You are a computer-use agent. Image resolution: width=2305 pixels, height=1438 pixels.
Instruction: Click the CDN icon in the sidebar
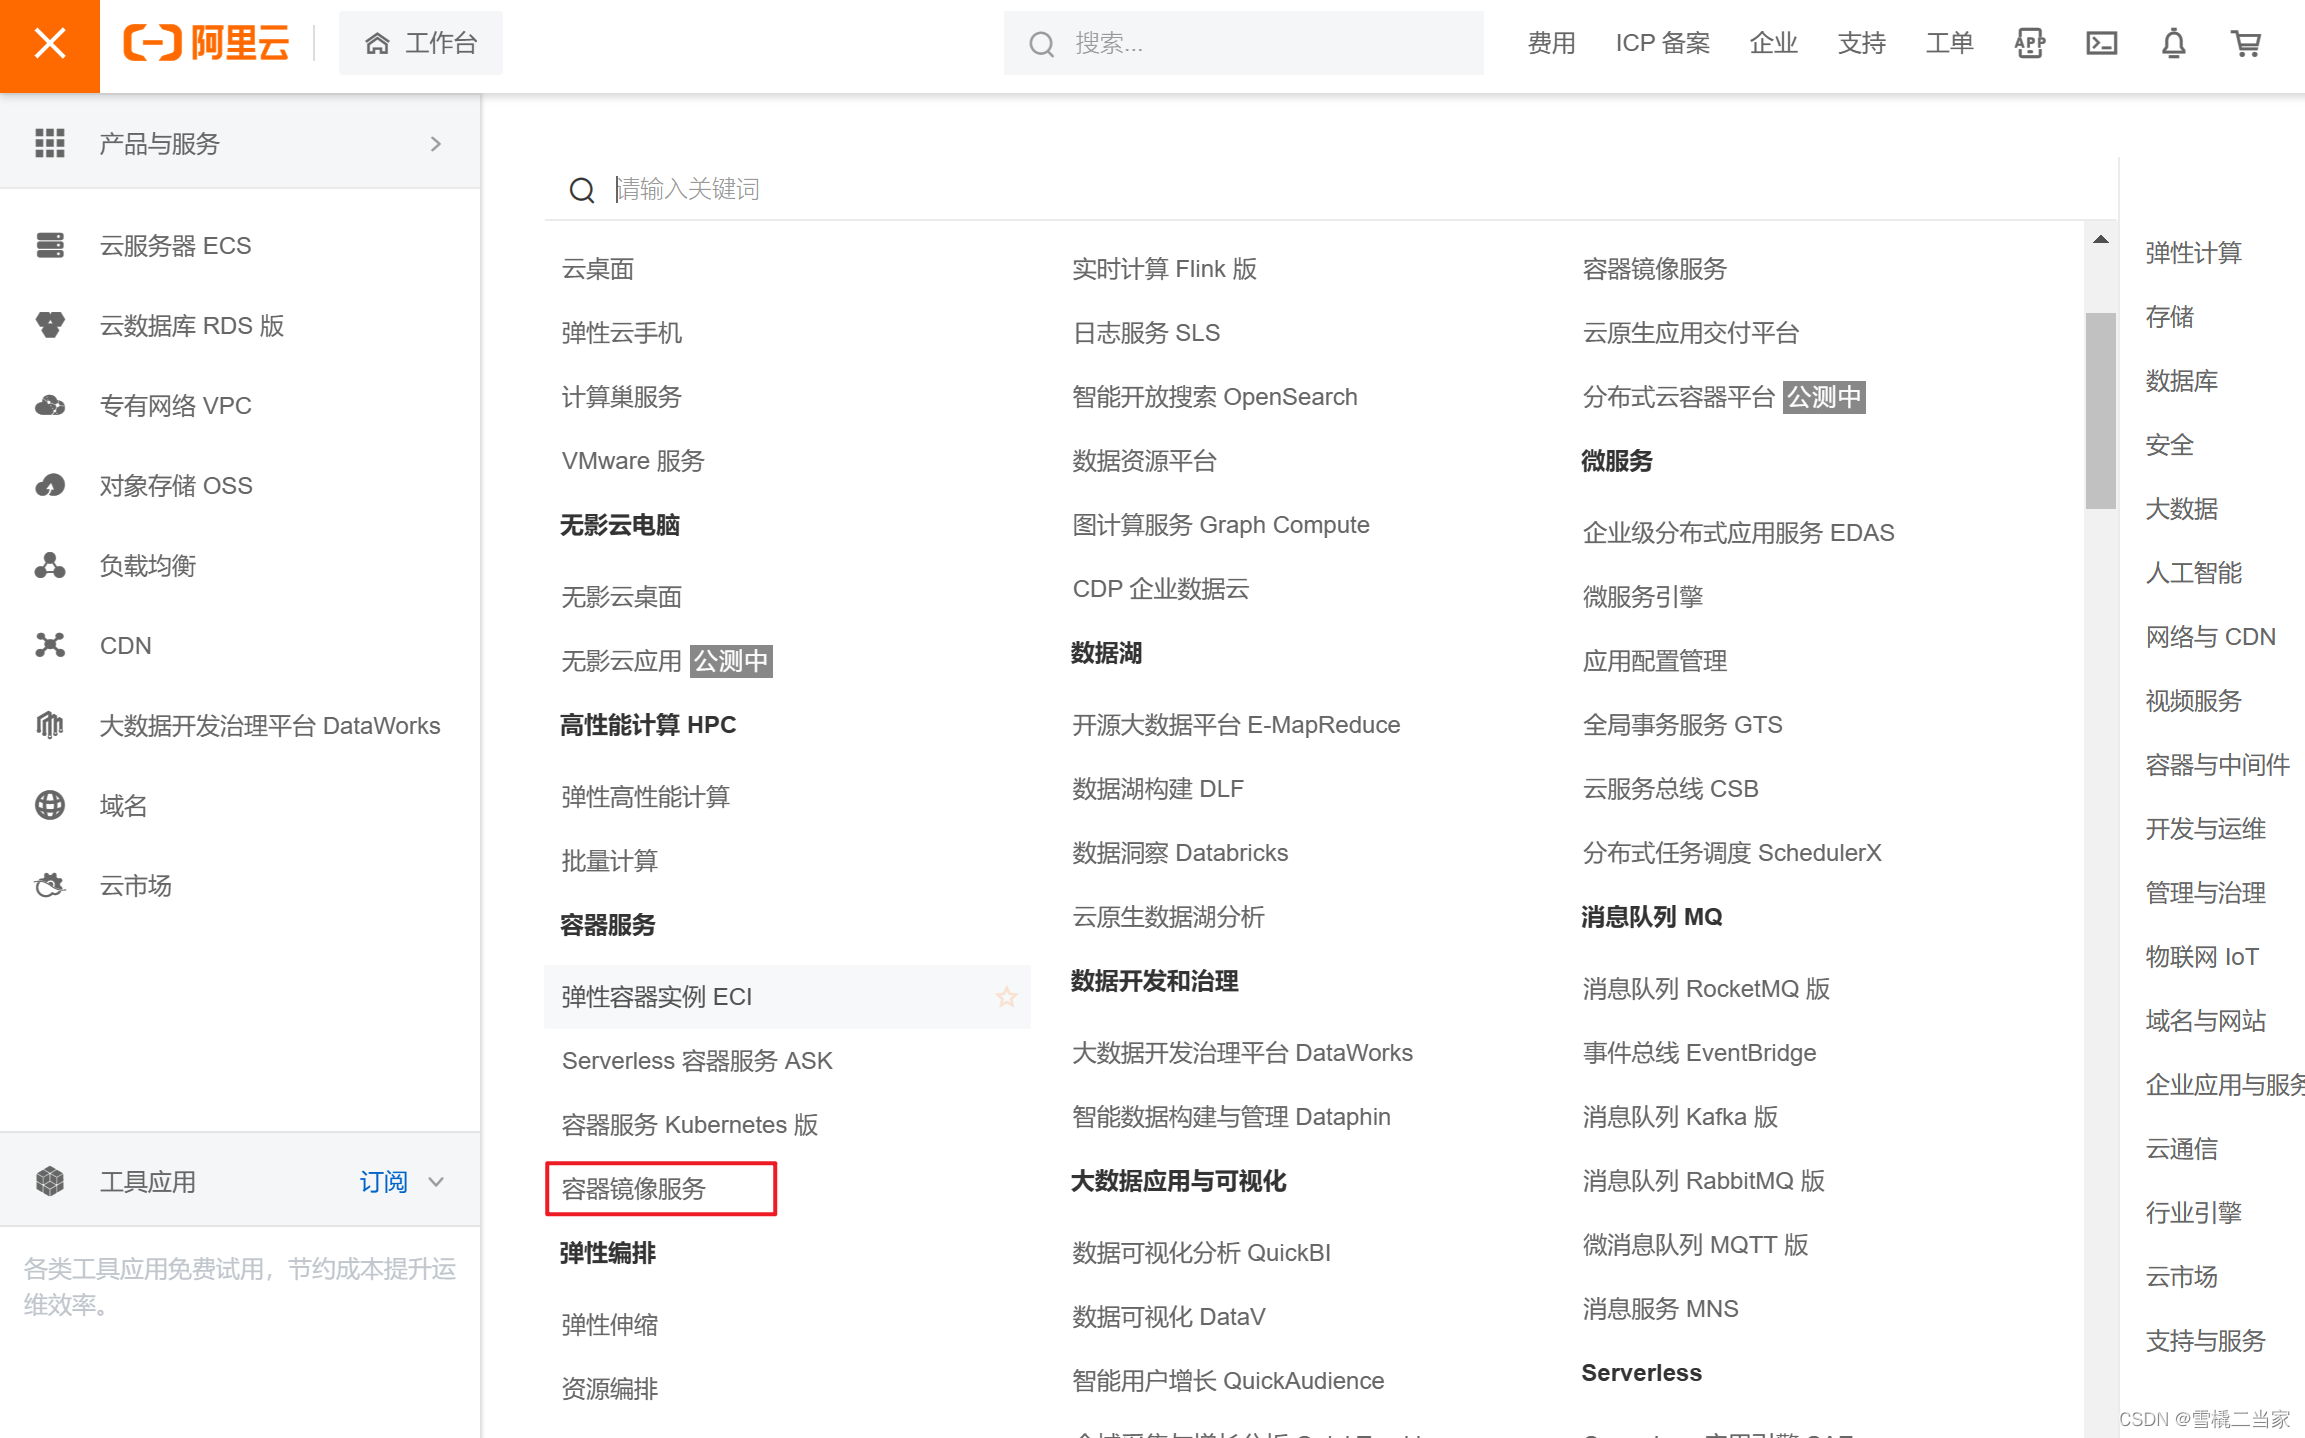50,645
